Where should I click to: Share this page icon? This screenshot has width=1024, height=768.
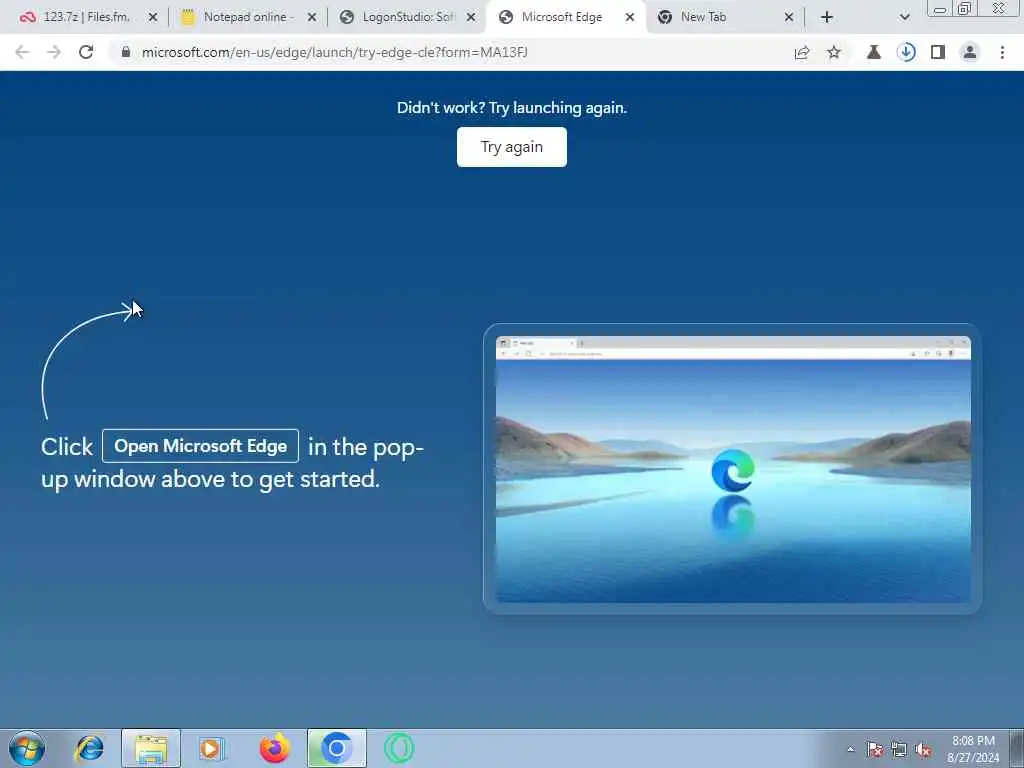[x=802, y=52]
